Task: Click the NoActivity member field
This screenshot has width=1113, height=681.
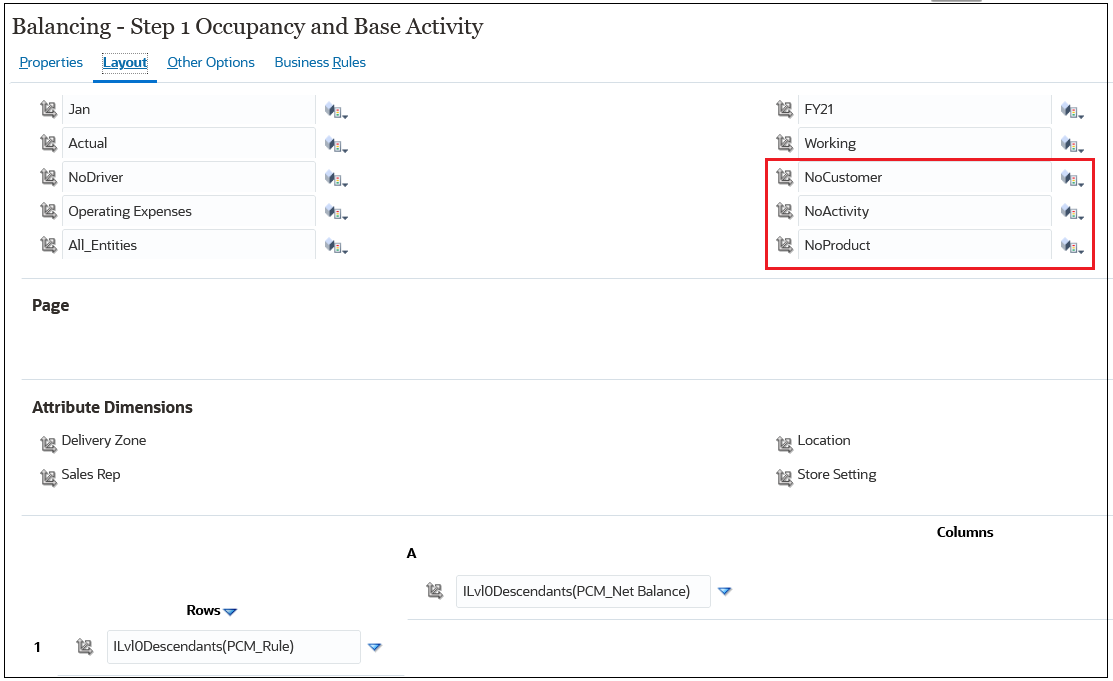Action: point(925,212)
